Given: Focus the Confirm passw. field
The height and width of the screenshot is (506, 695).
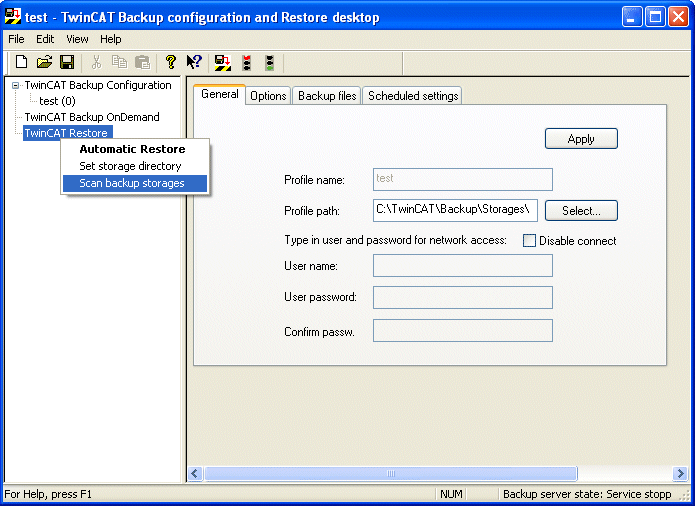Looking at the screenshot, I should tap(463, 331).
